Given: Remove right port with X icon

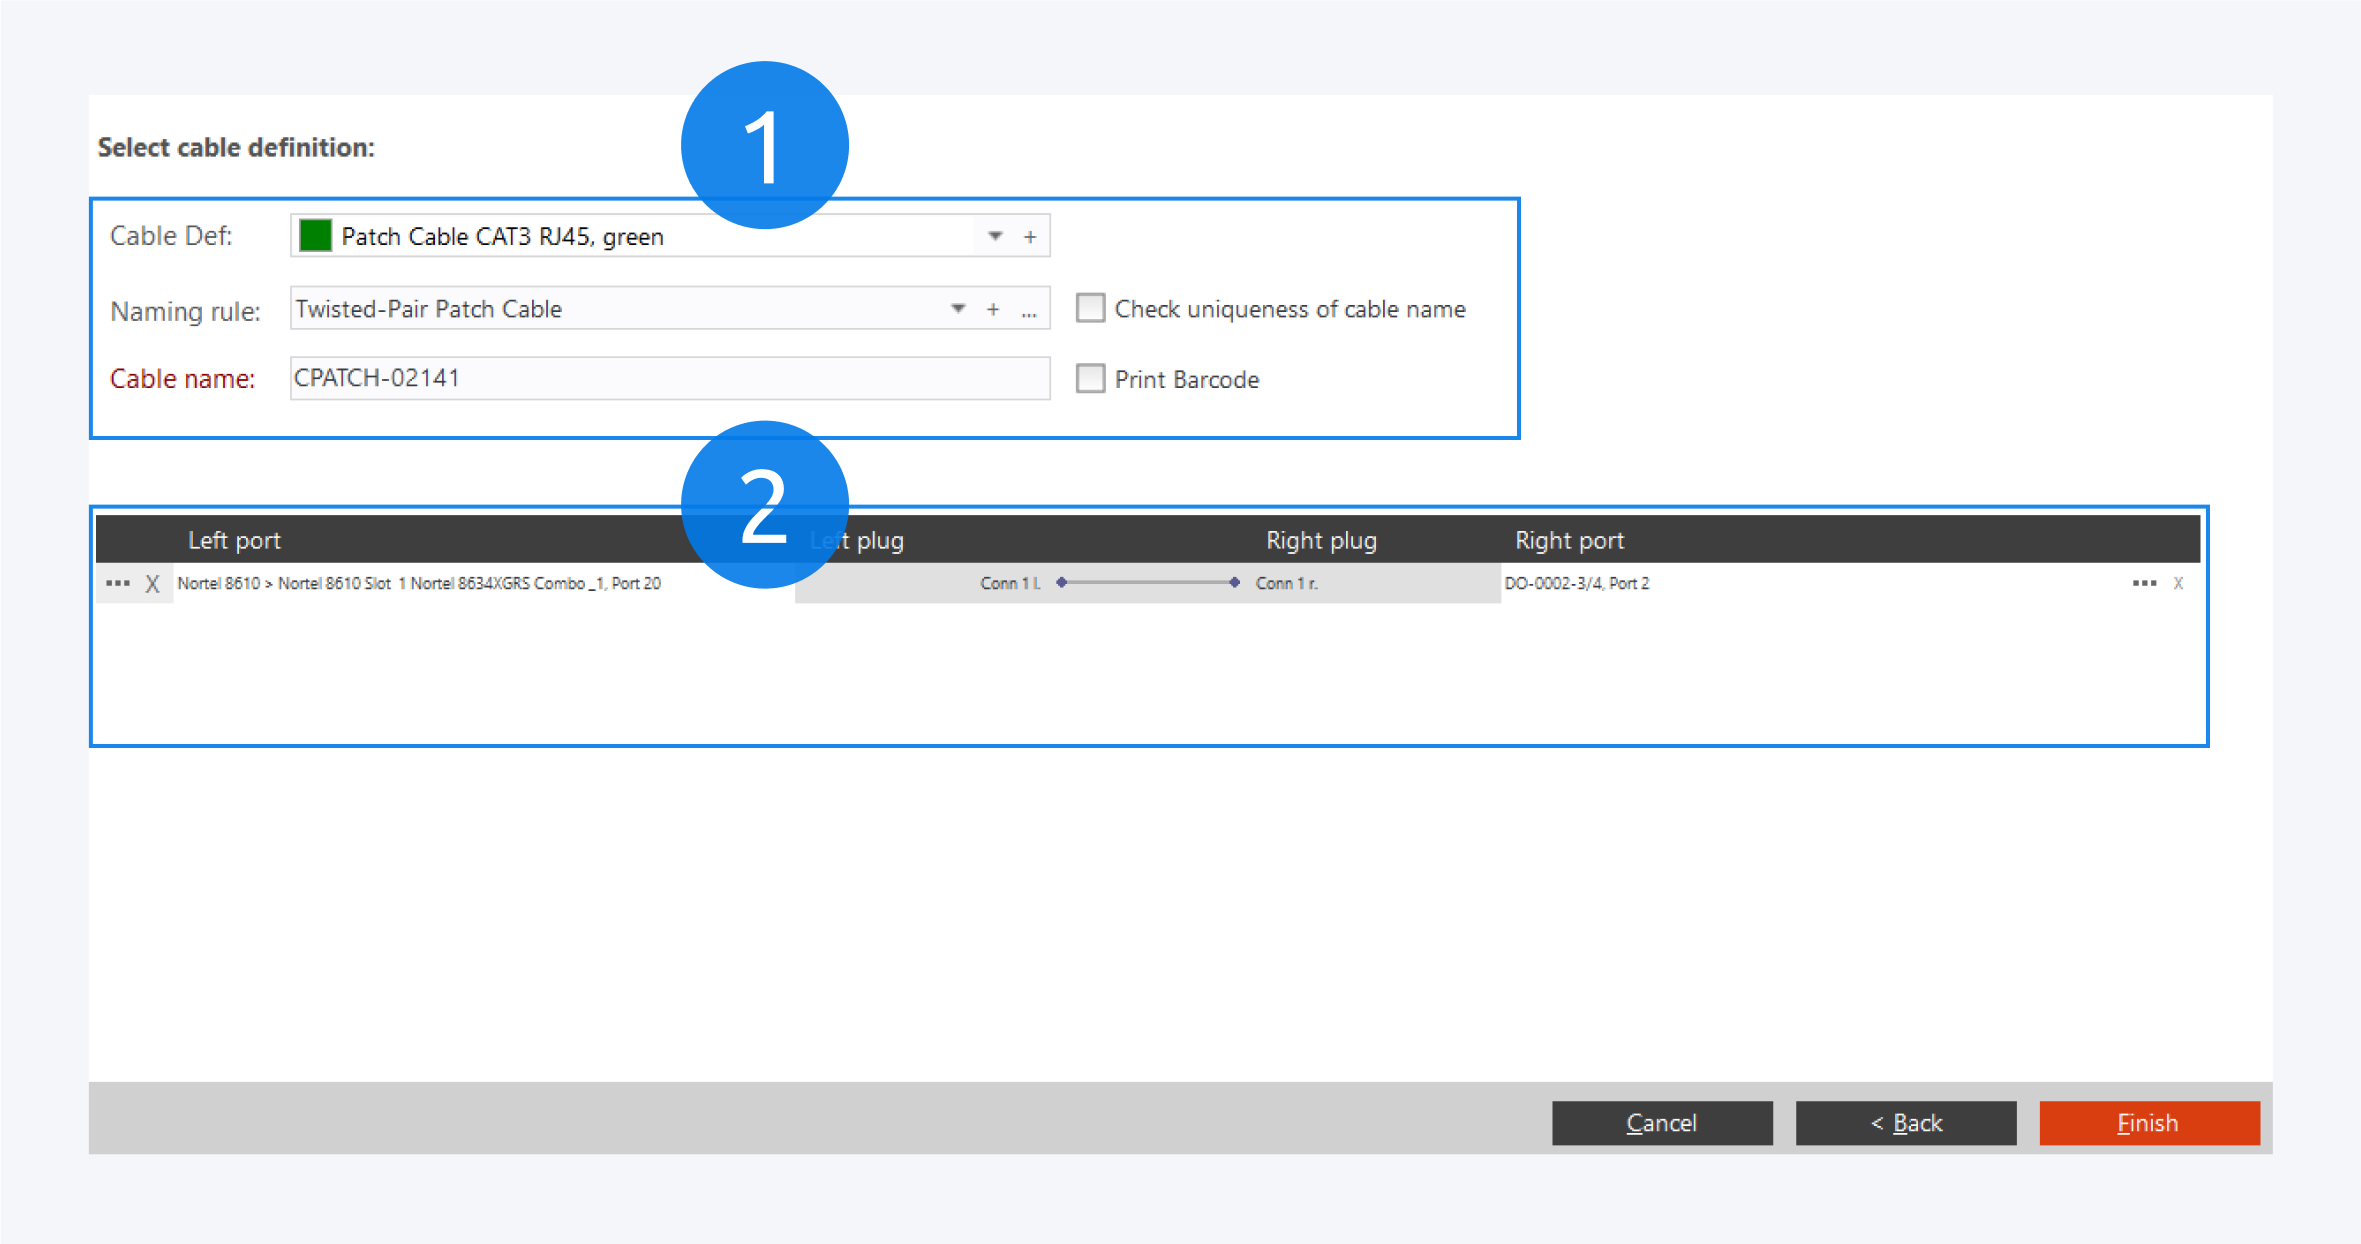Looking at the screenshot, I should [2178, 583].
